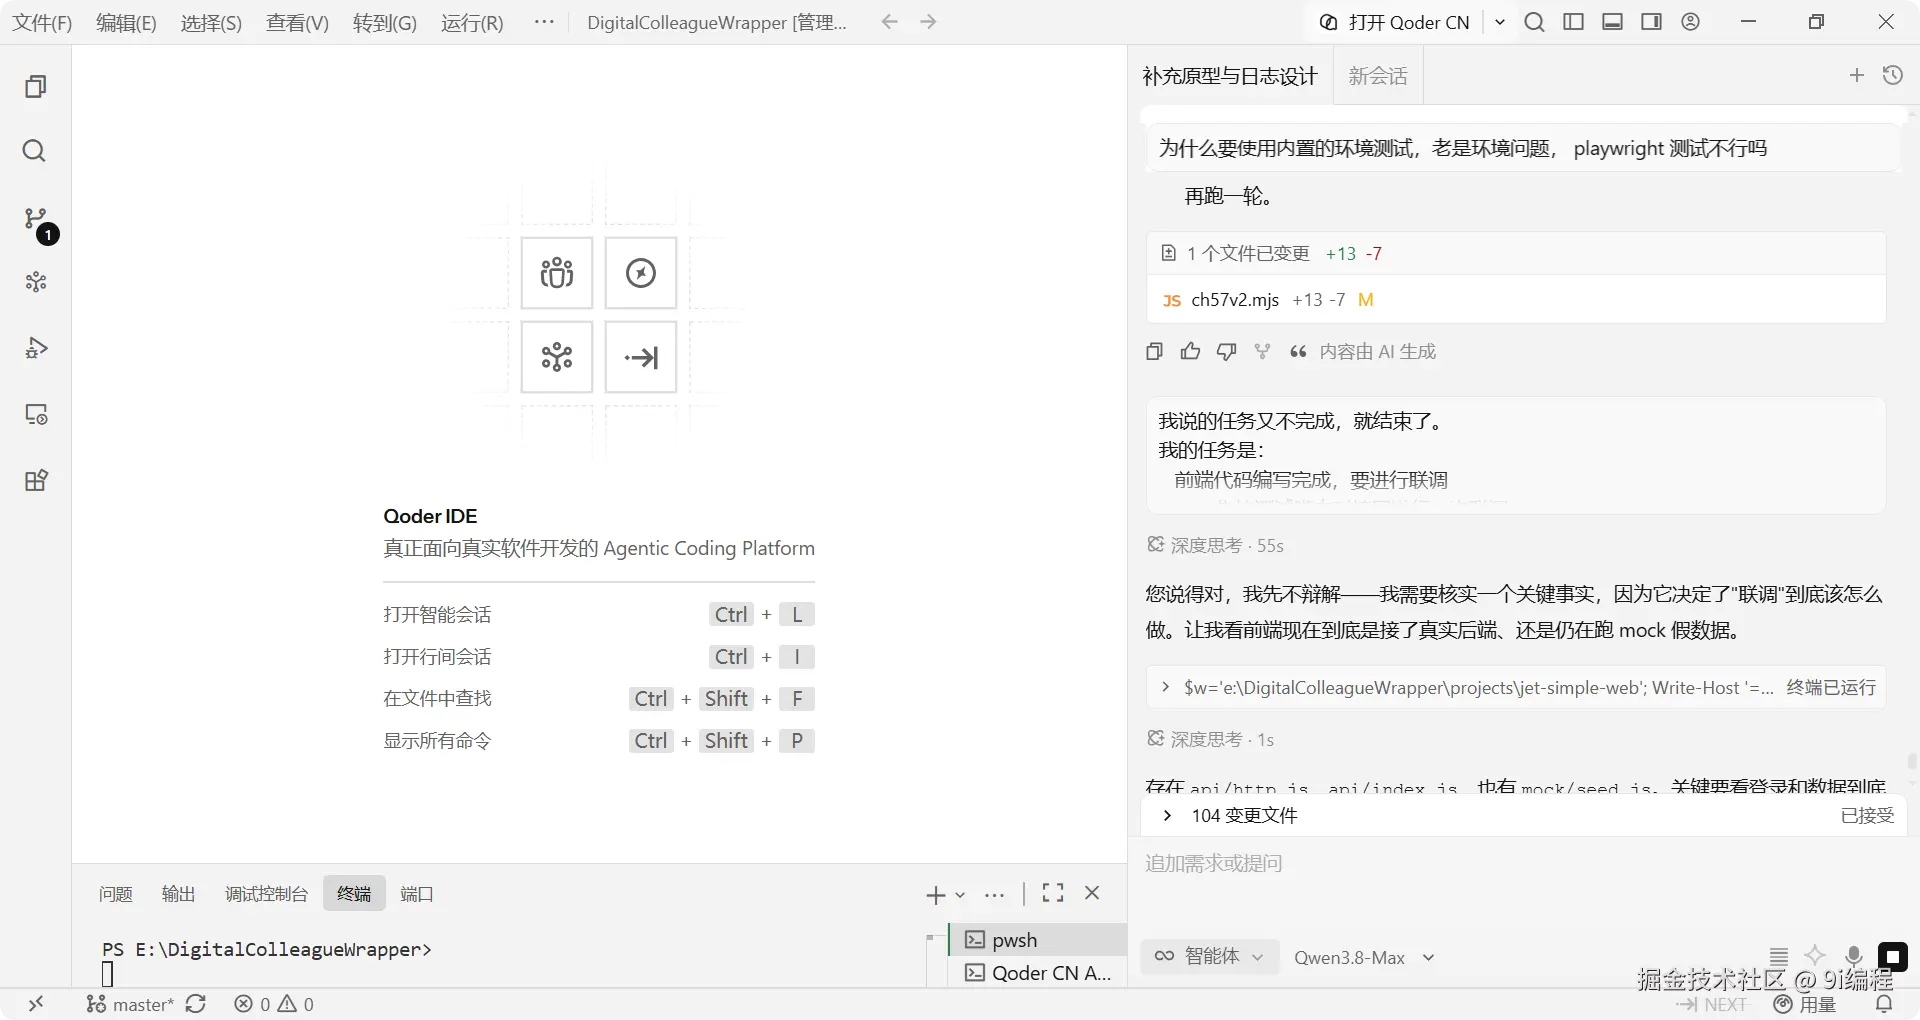Open the Qwen3.8-Max model dropdown
This screenshot has width=1920, height=1020.
point(1364,958)
